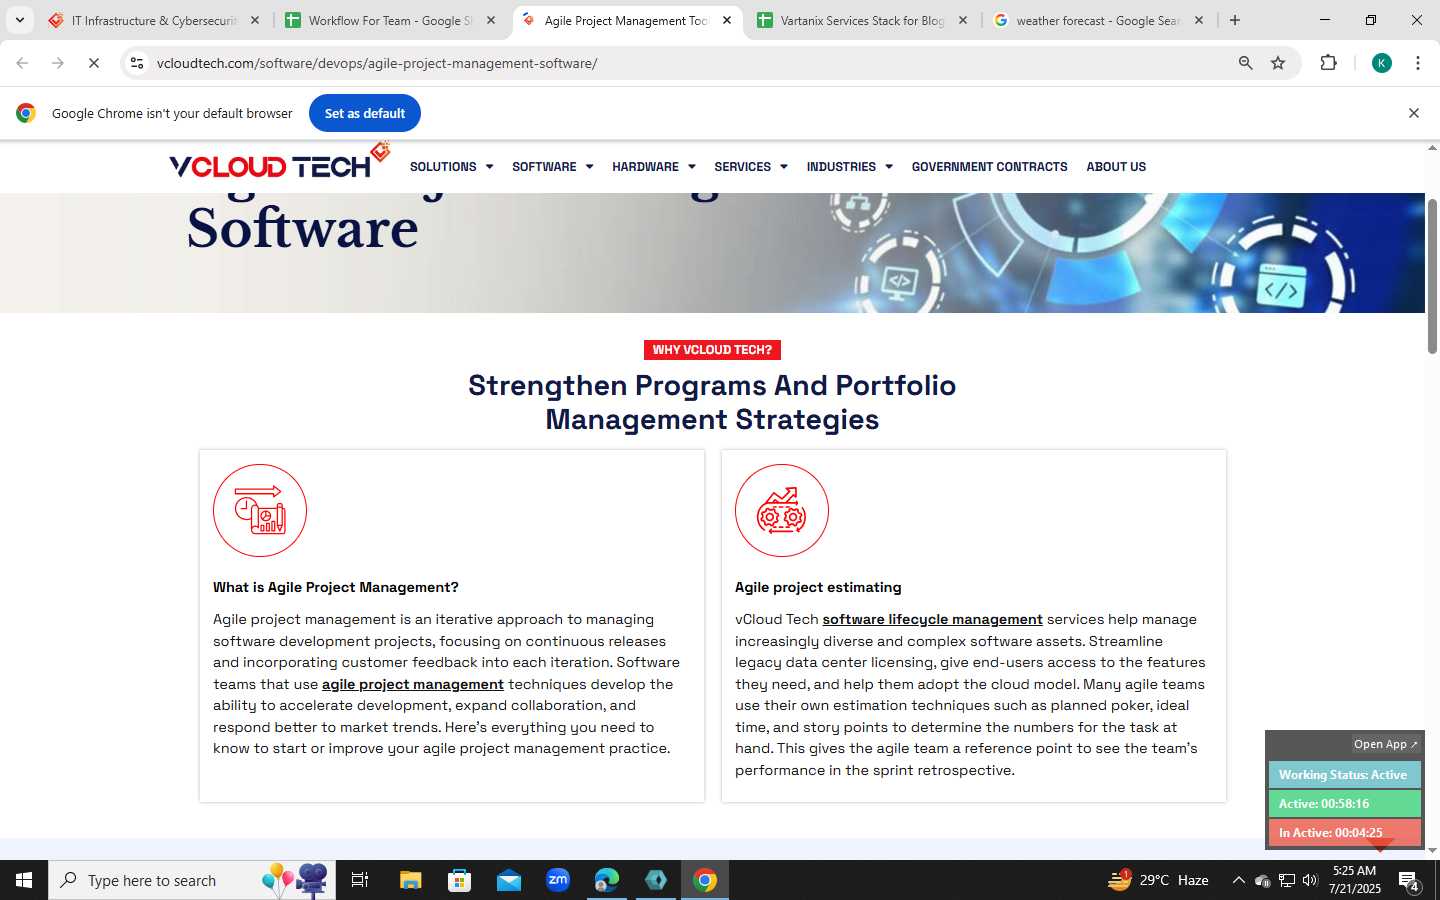Click the WHY VCLOUD TECH? red label
Viewport: 1440px width, 900px height.
pyautogui.click(x=712, y=350)
